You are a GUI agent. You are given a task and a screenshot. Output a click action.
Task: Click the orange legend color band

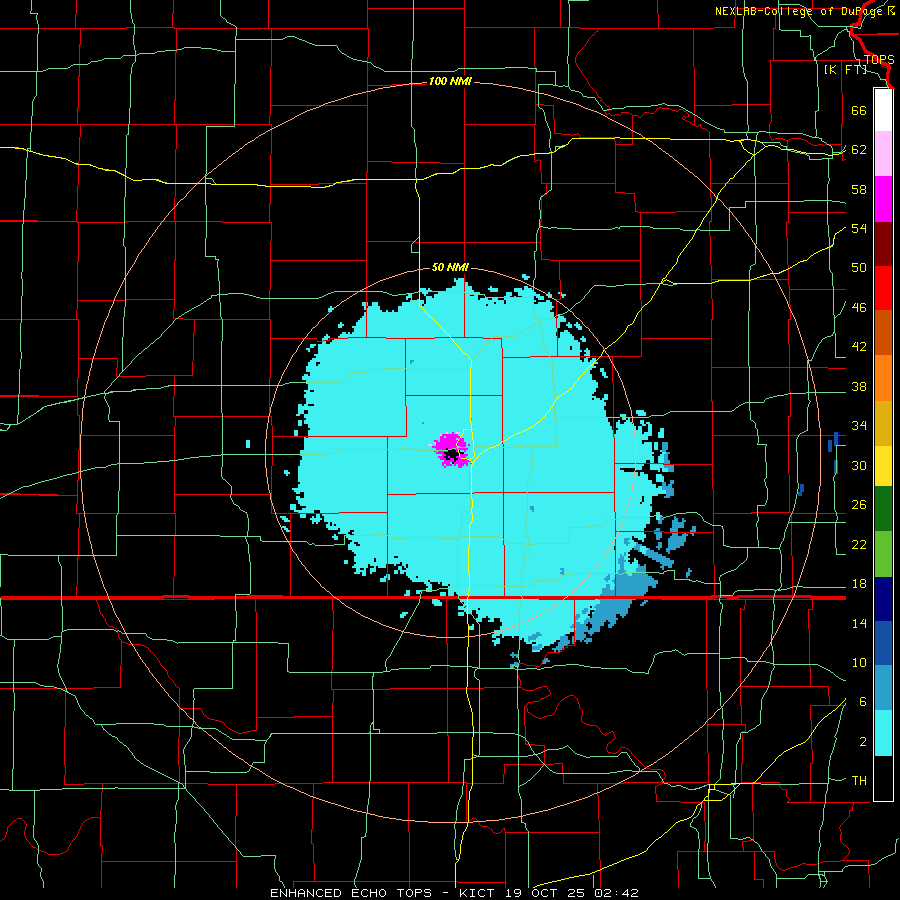click(x=883, y=378)
